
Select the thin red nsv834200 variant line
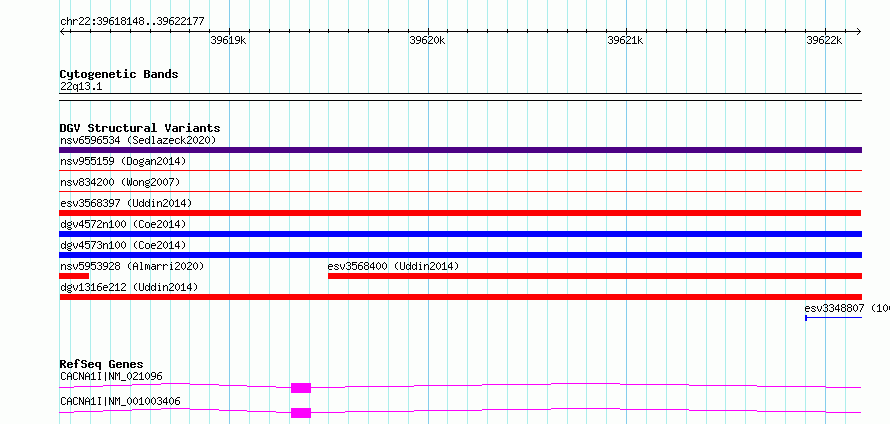(460, 191)
